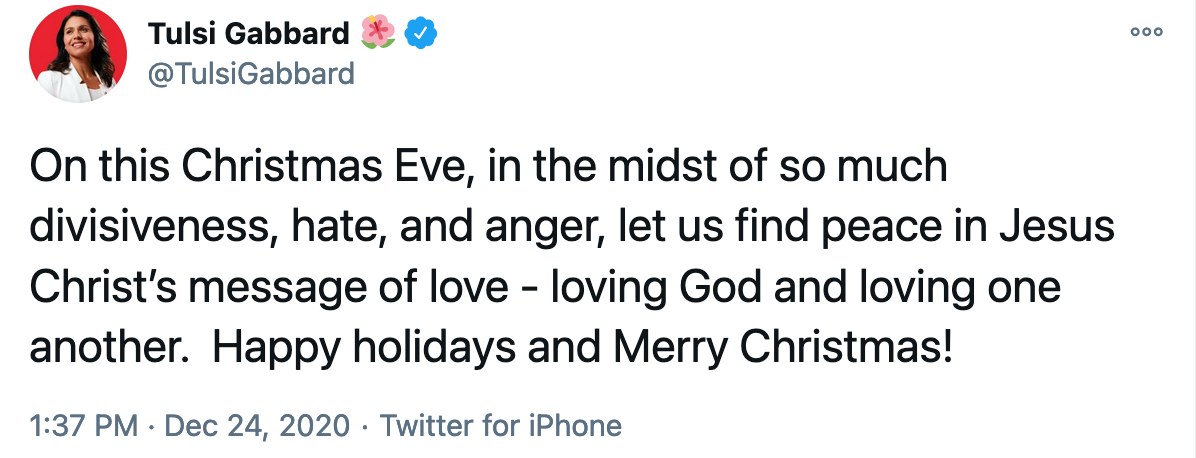Click the 1:37 PM timestamp

pyautogui.click(x=84, y=425)
